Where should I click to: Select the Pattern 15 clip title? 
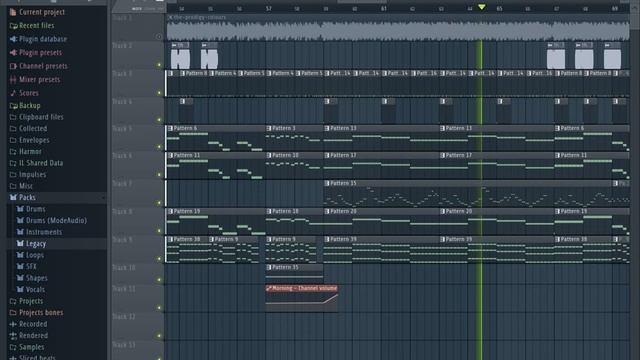tap(343, 184)
